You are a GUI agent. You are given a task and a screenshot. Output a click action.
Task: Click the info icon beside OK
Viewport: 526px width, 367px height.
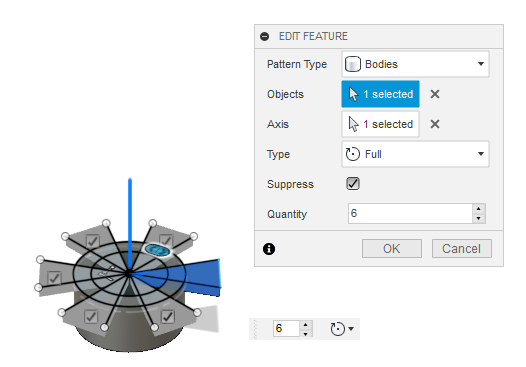[x=269, y=249]
